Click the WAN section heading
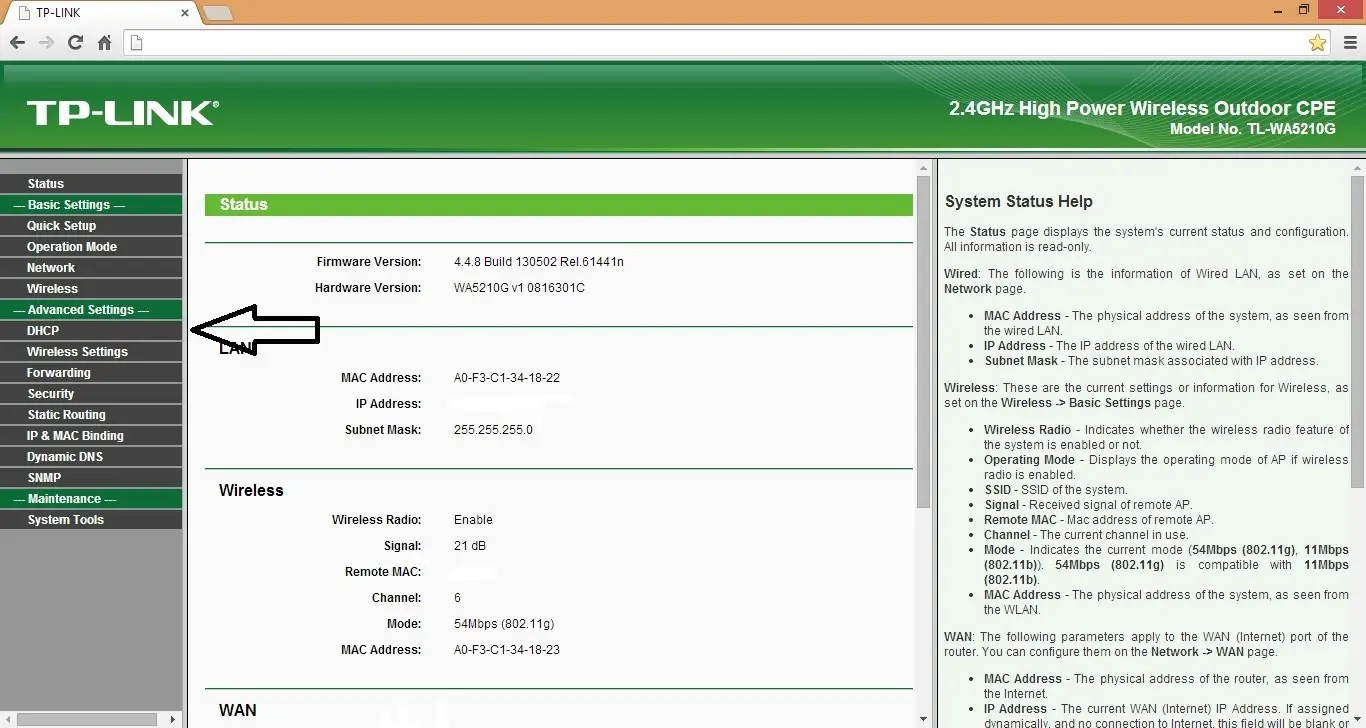Viewport: 1366px width, 728px height. [x=238, y=710]
